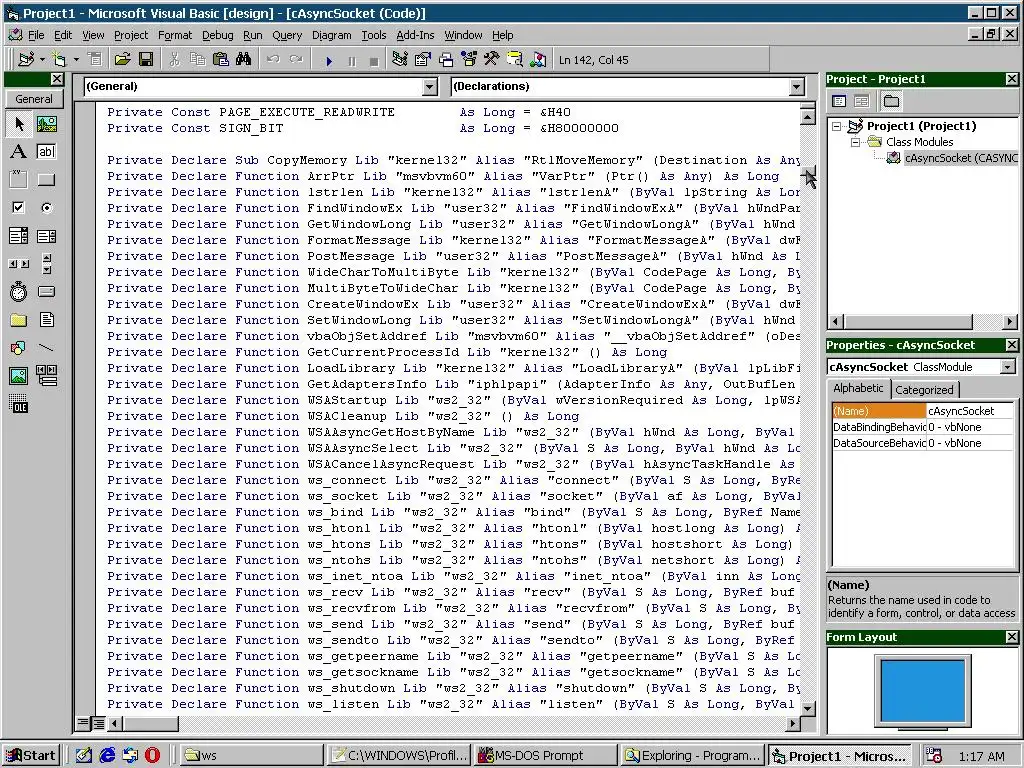Launch Internet Explorer from quick launch
The height and width of the screenshot is (768, 1024).
107,756
